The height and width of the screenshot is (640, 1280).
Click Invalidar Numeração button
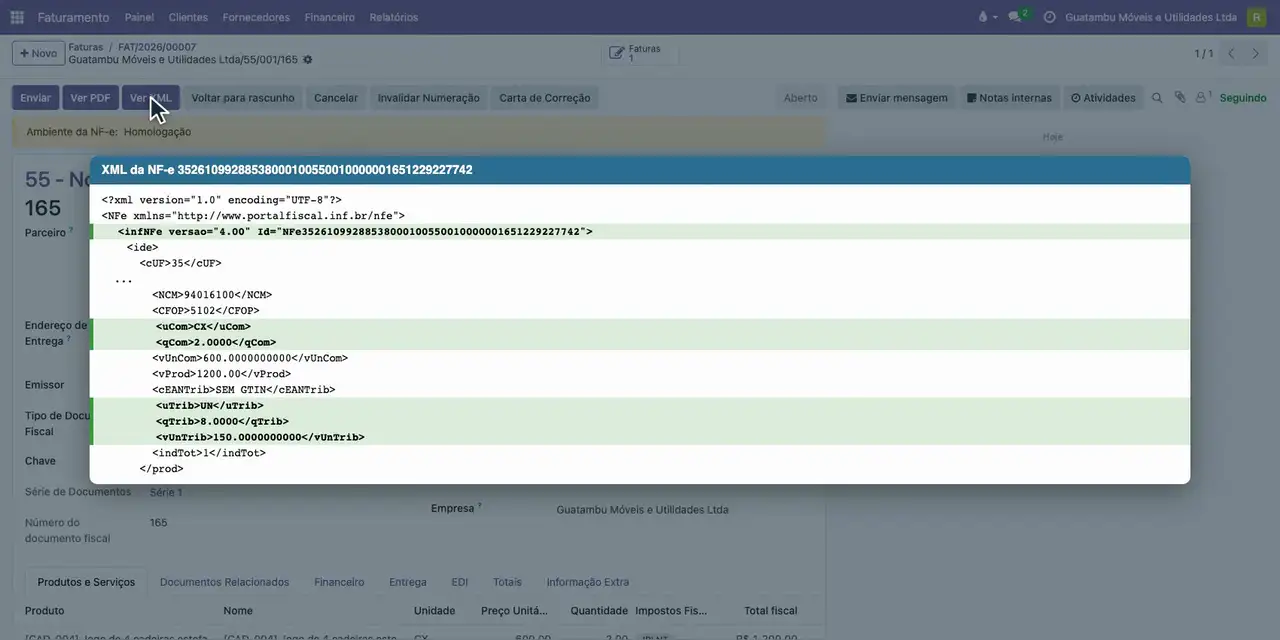(429, 98)
